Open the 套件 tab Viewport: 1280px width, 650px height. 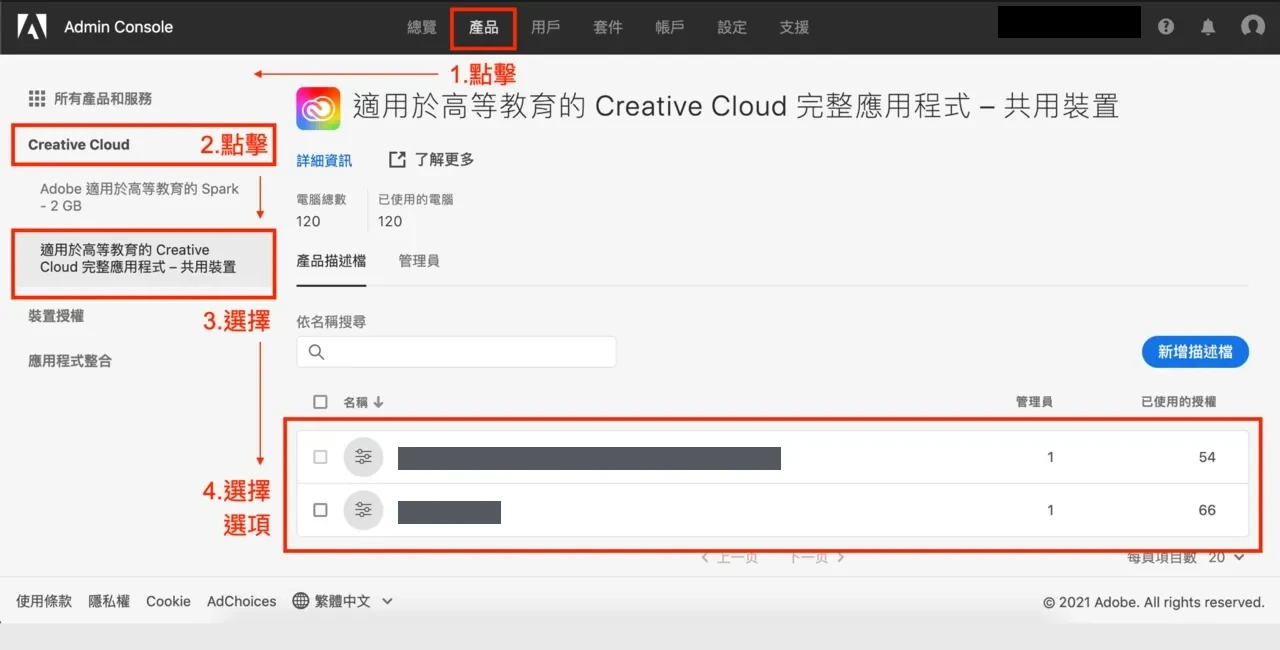(x=608, y=27)
